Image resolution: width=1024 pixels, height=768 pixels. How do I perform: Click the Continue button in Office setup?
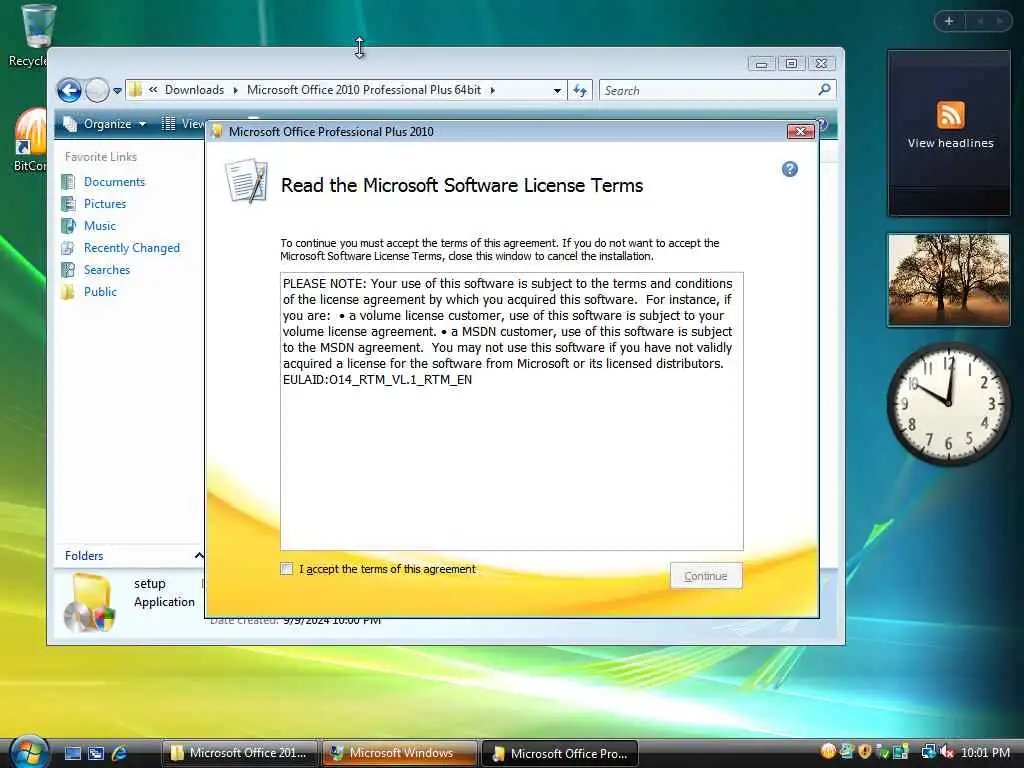point(705,576)
